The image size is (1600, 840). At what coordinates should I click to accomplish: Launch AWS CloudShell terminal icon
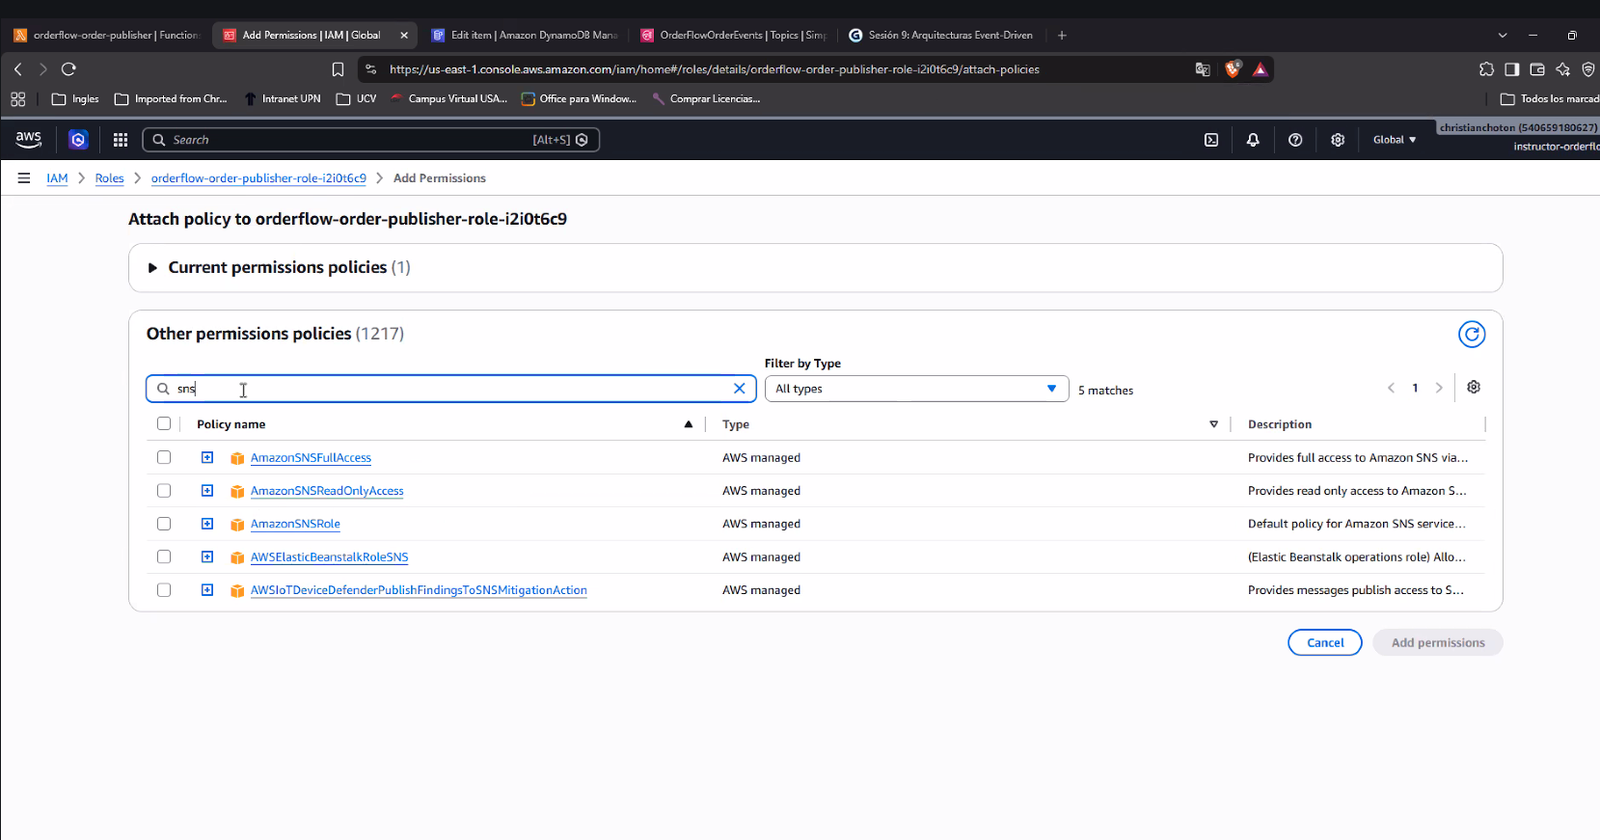pos(1211,140)
